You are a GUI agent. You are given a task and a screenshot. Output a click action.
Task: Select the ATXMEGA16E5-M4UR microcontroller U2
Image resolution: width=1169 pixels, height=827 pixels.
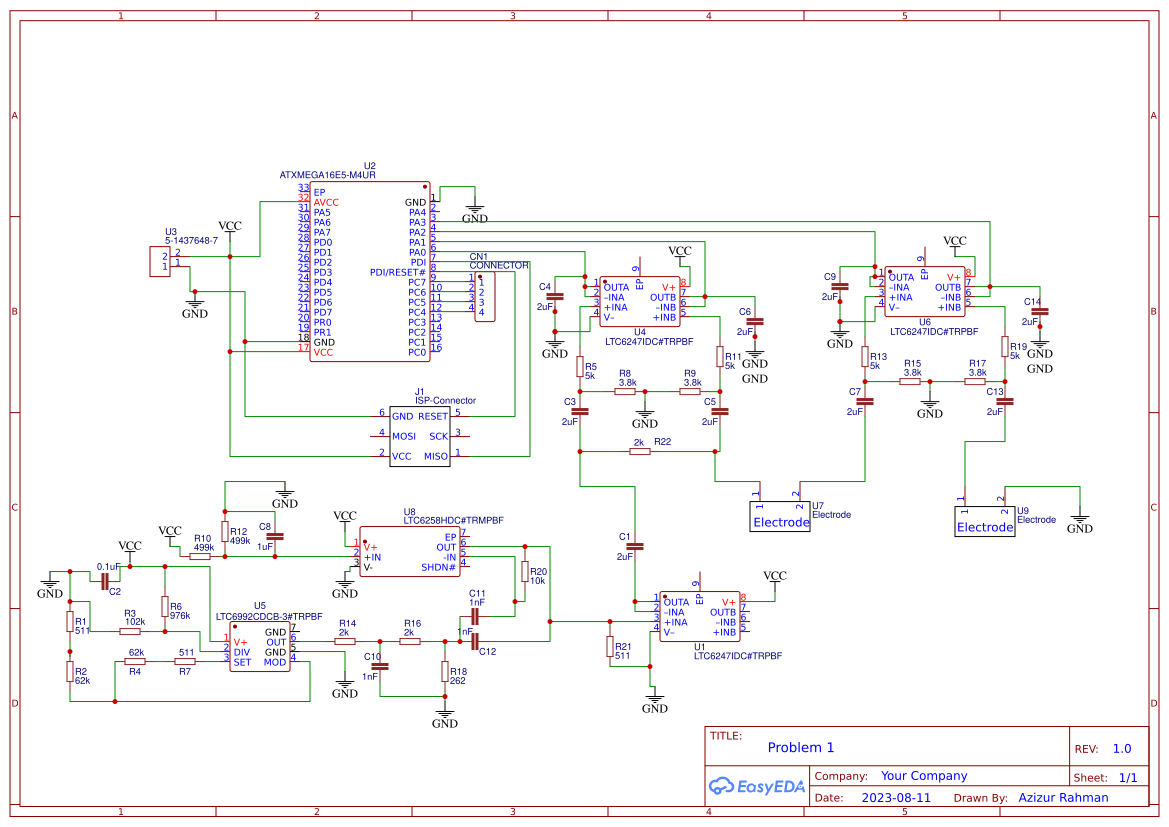[x=369, y=272]
